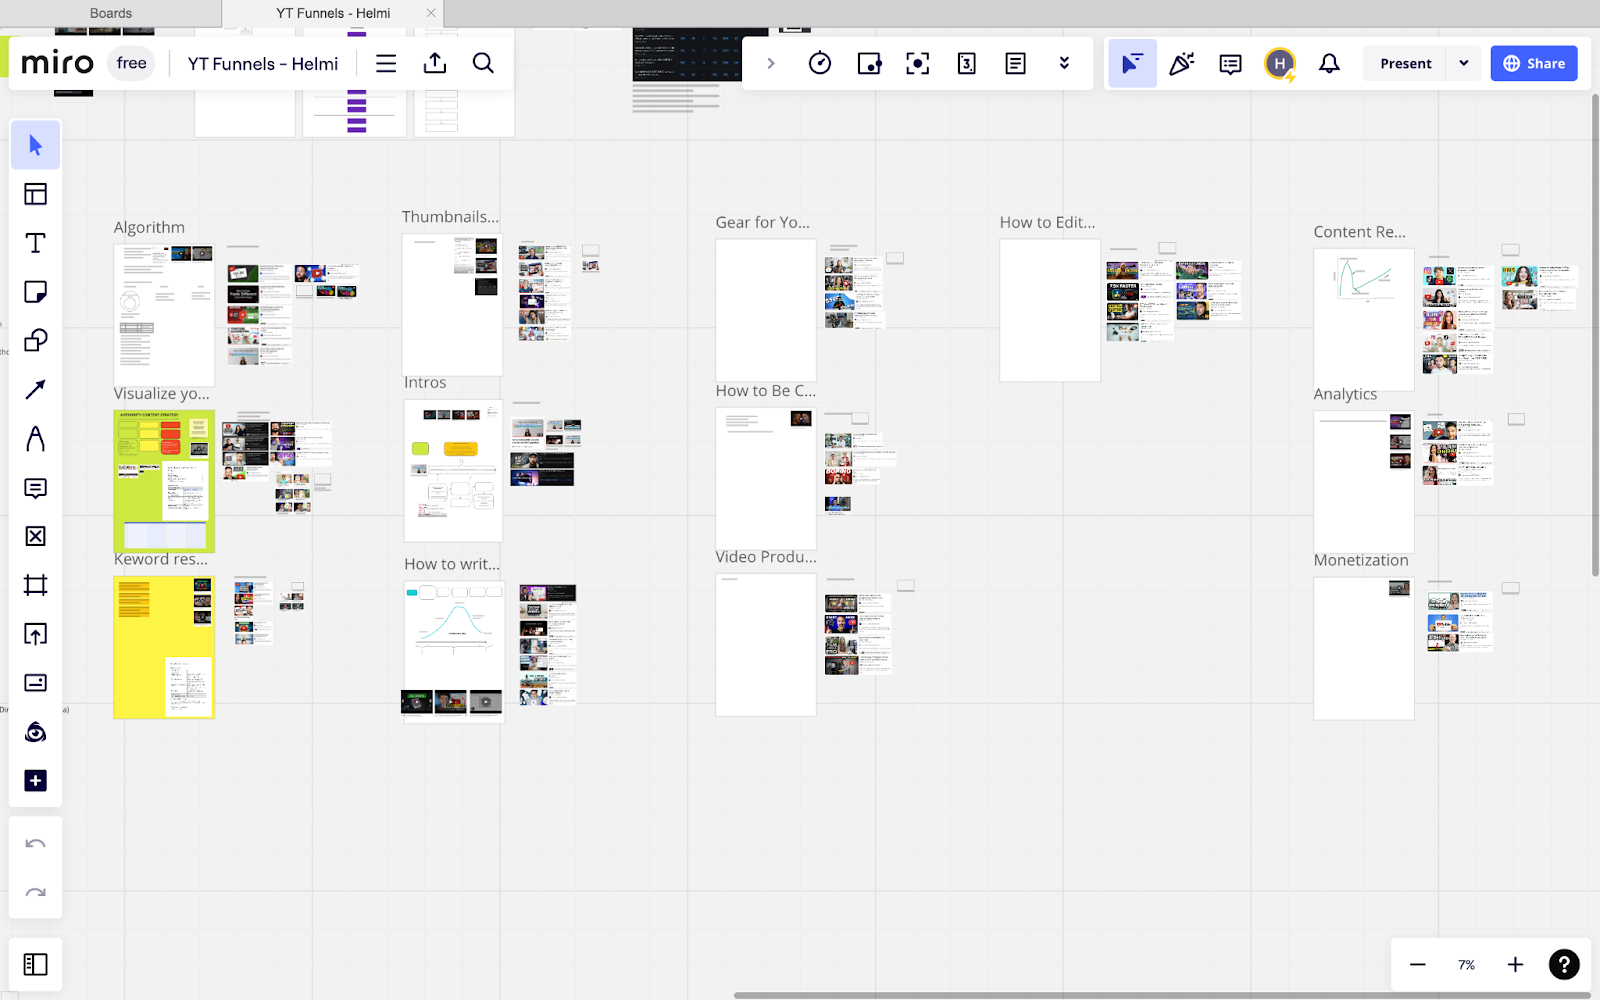Select the Frame tool

pyautogui.click(x=35, y=586)
